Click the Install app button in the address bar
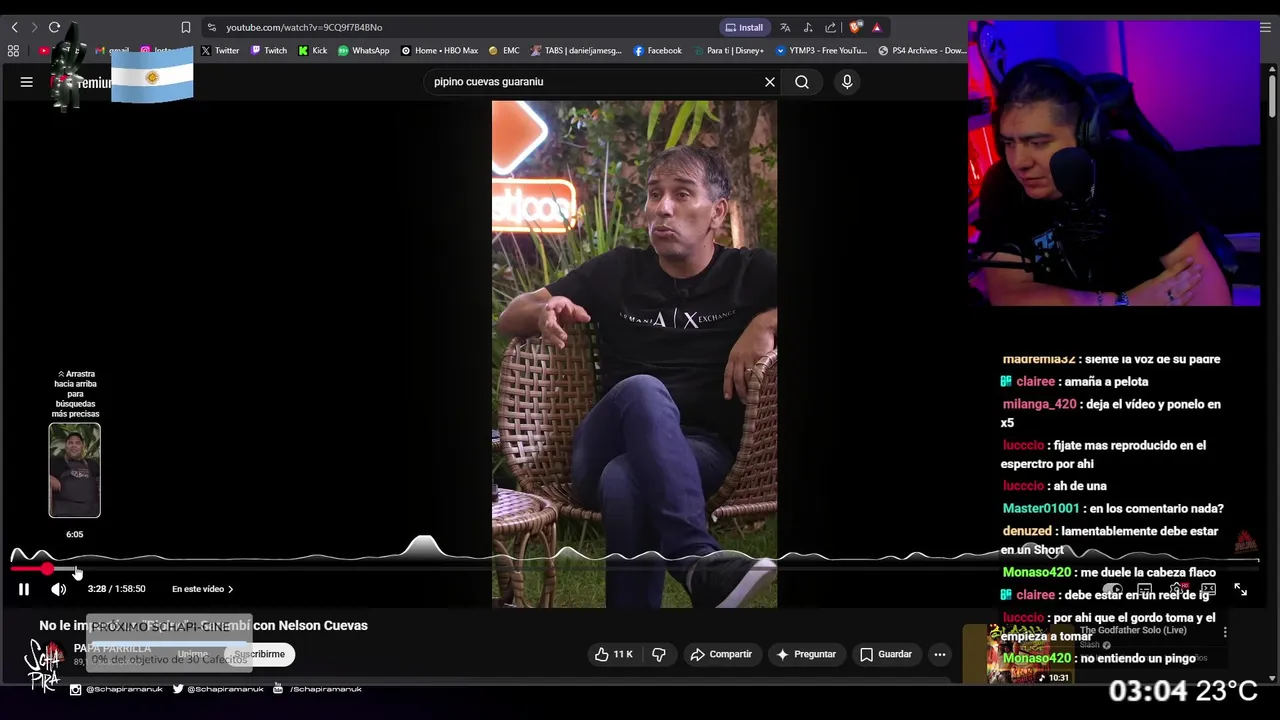Screen dimensions: 1280x720 tap(745, 27)
